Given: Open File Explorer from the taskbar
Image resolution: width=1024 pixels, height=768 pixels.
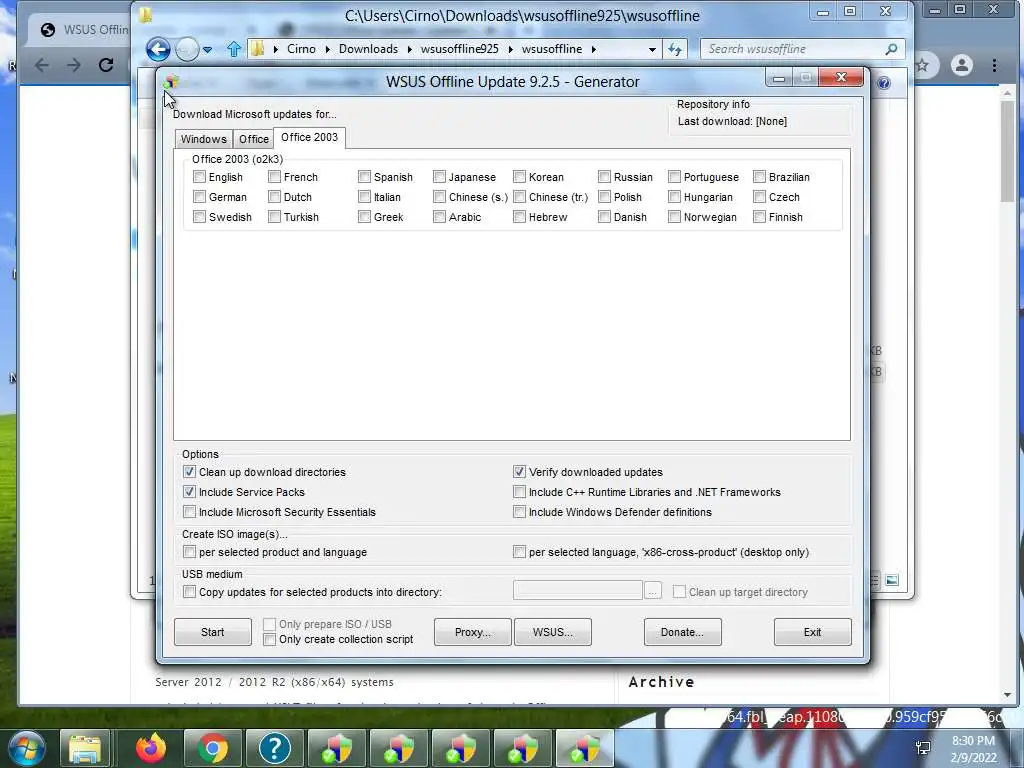Looking at the screenshot, I should (86, 748).
